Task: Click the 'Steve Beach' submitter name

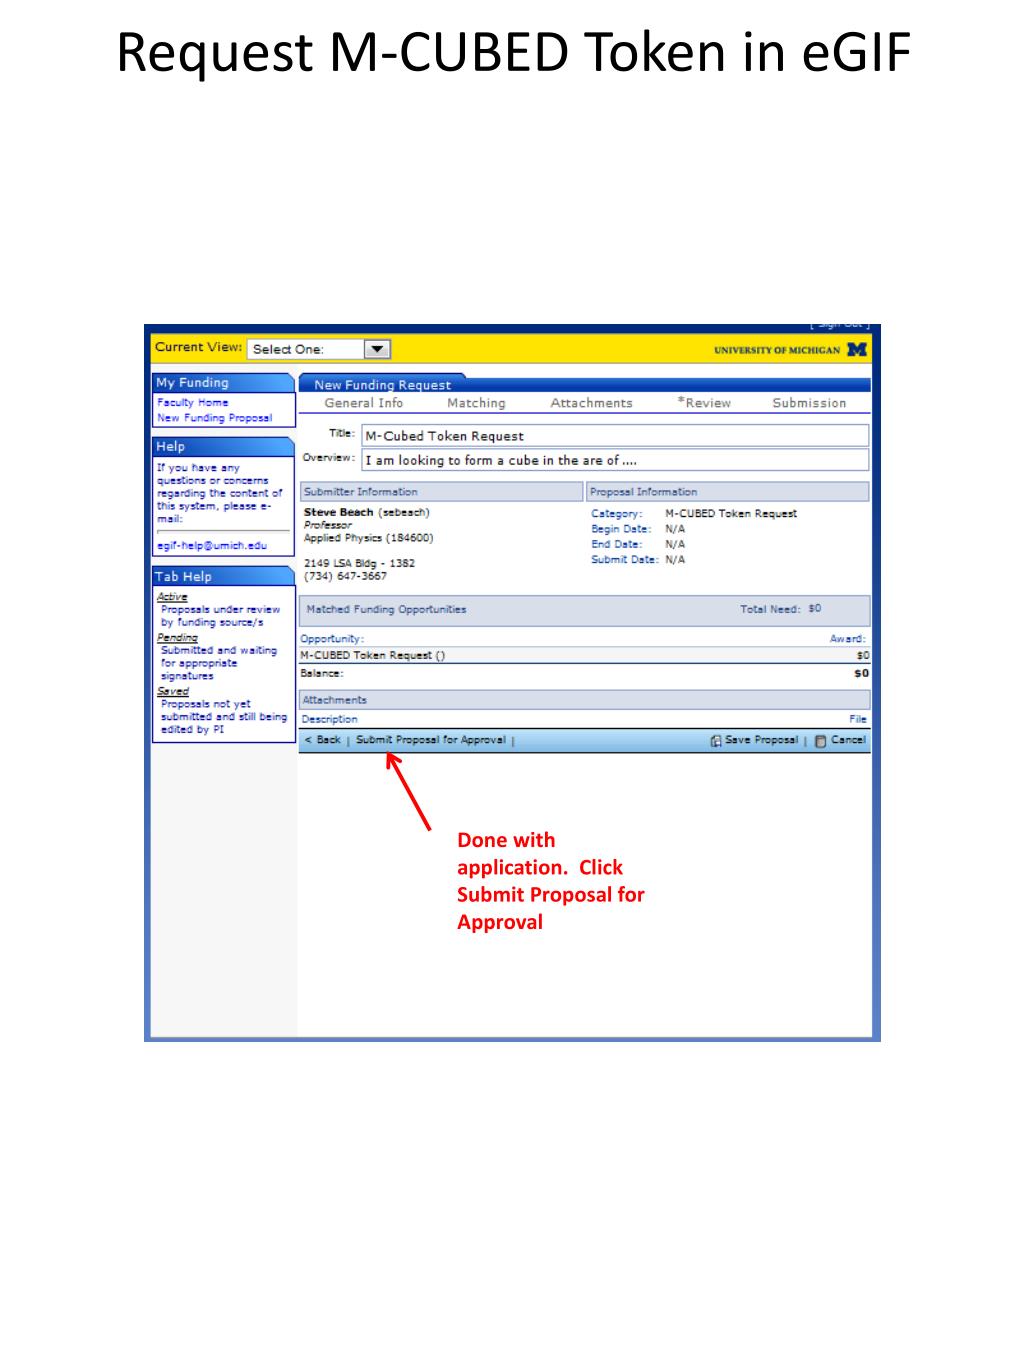Action: 338,512
